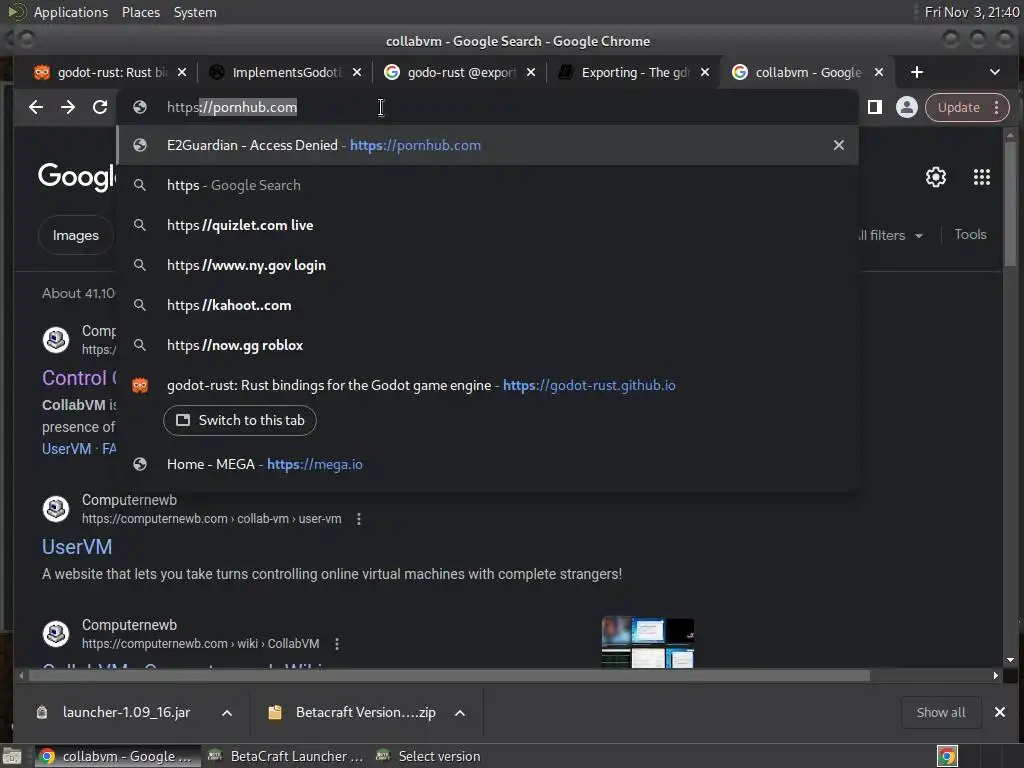Click the 'Switch to this tab' button
This screenshot has width=1024, height=768.
tap(240, 421)
